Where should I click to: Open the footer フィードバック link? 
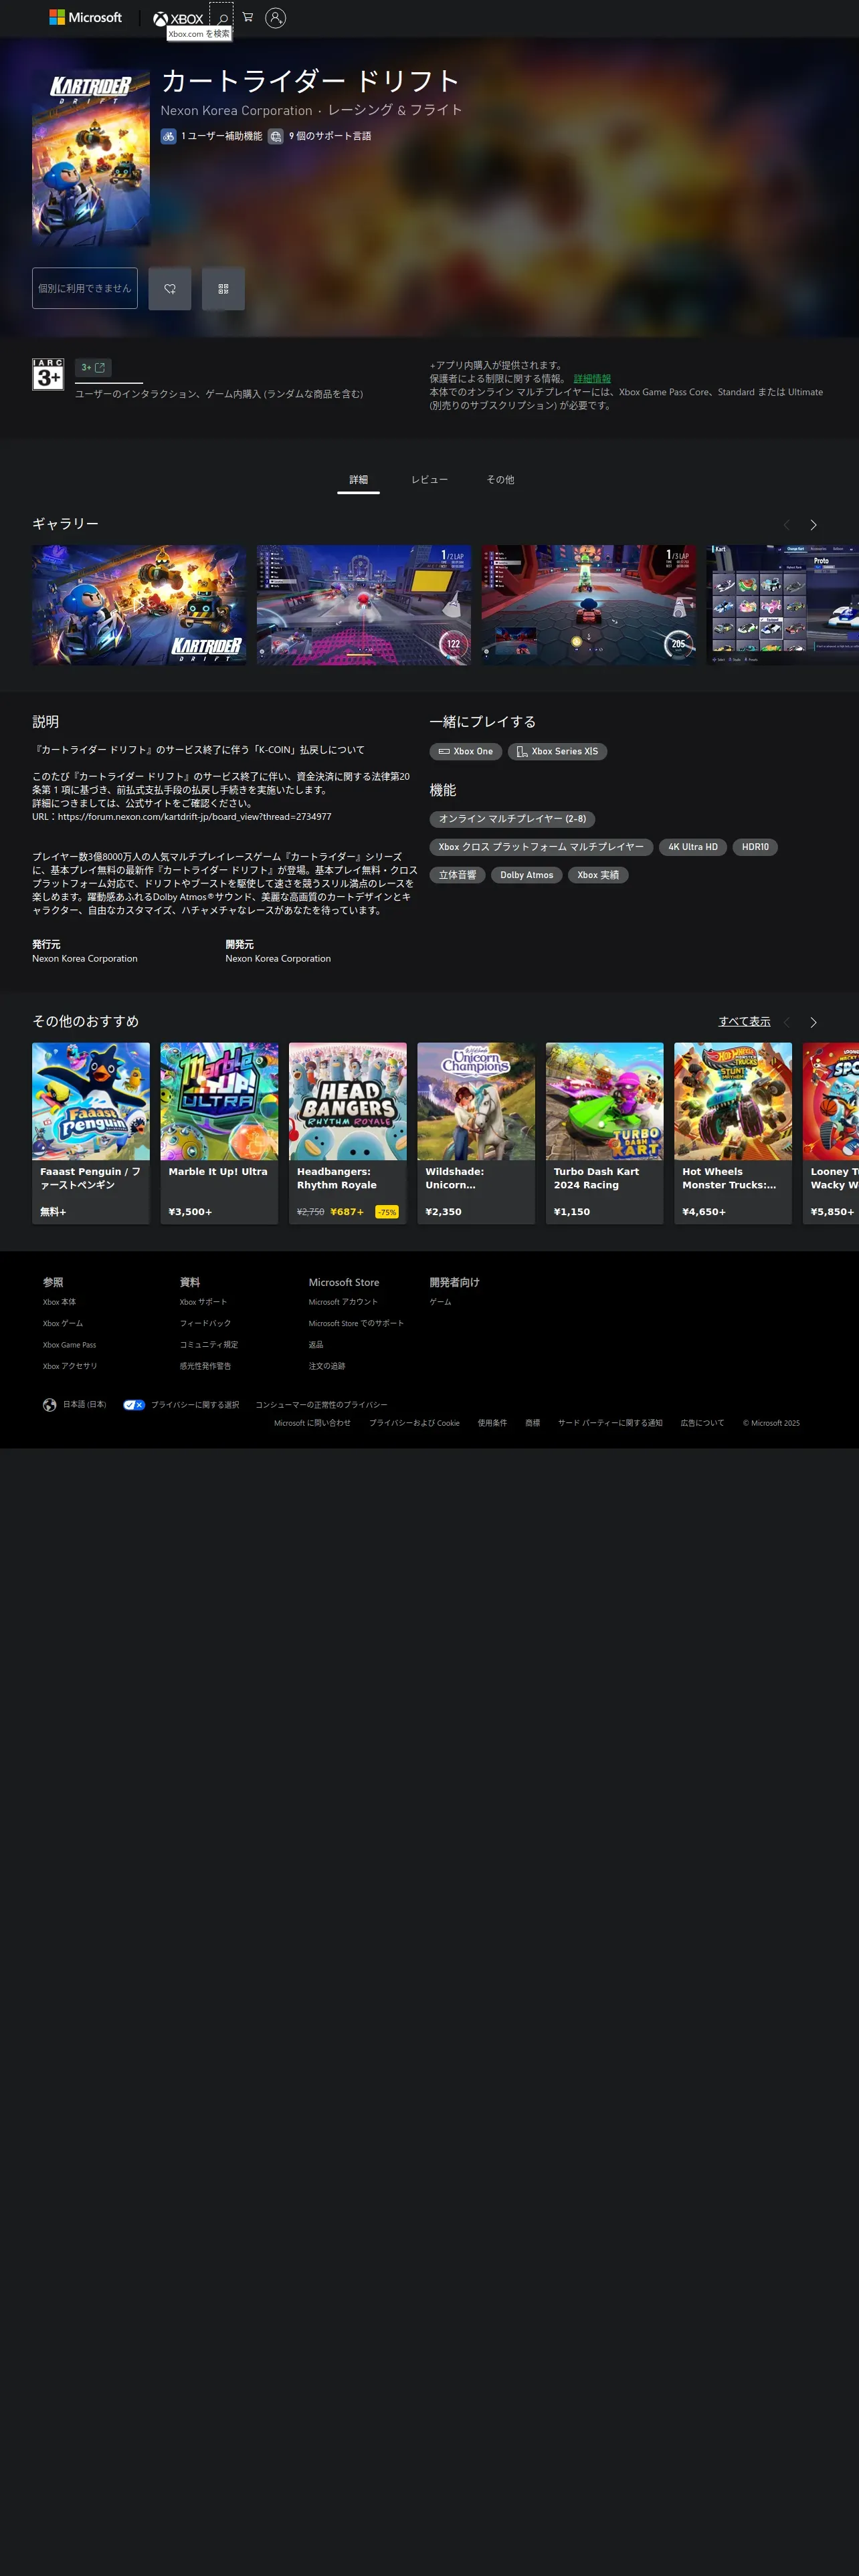click(205, 1323)
